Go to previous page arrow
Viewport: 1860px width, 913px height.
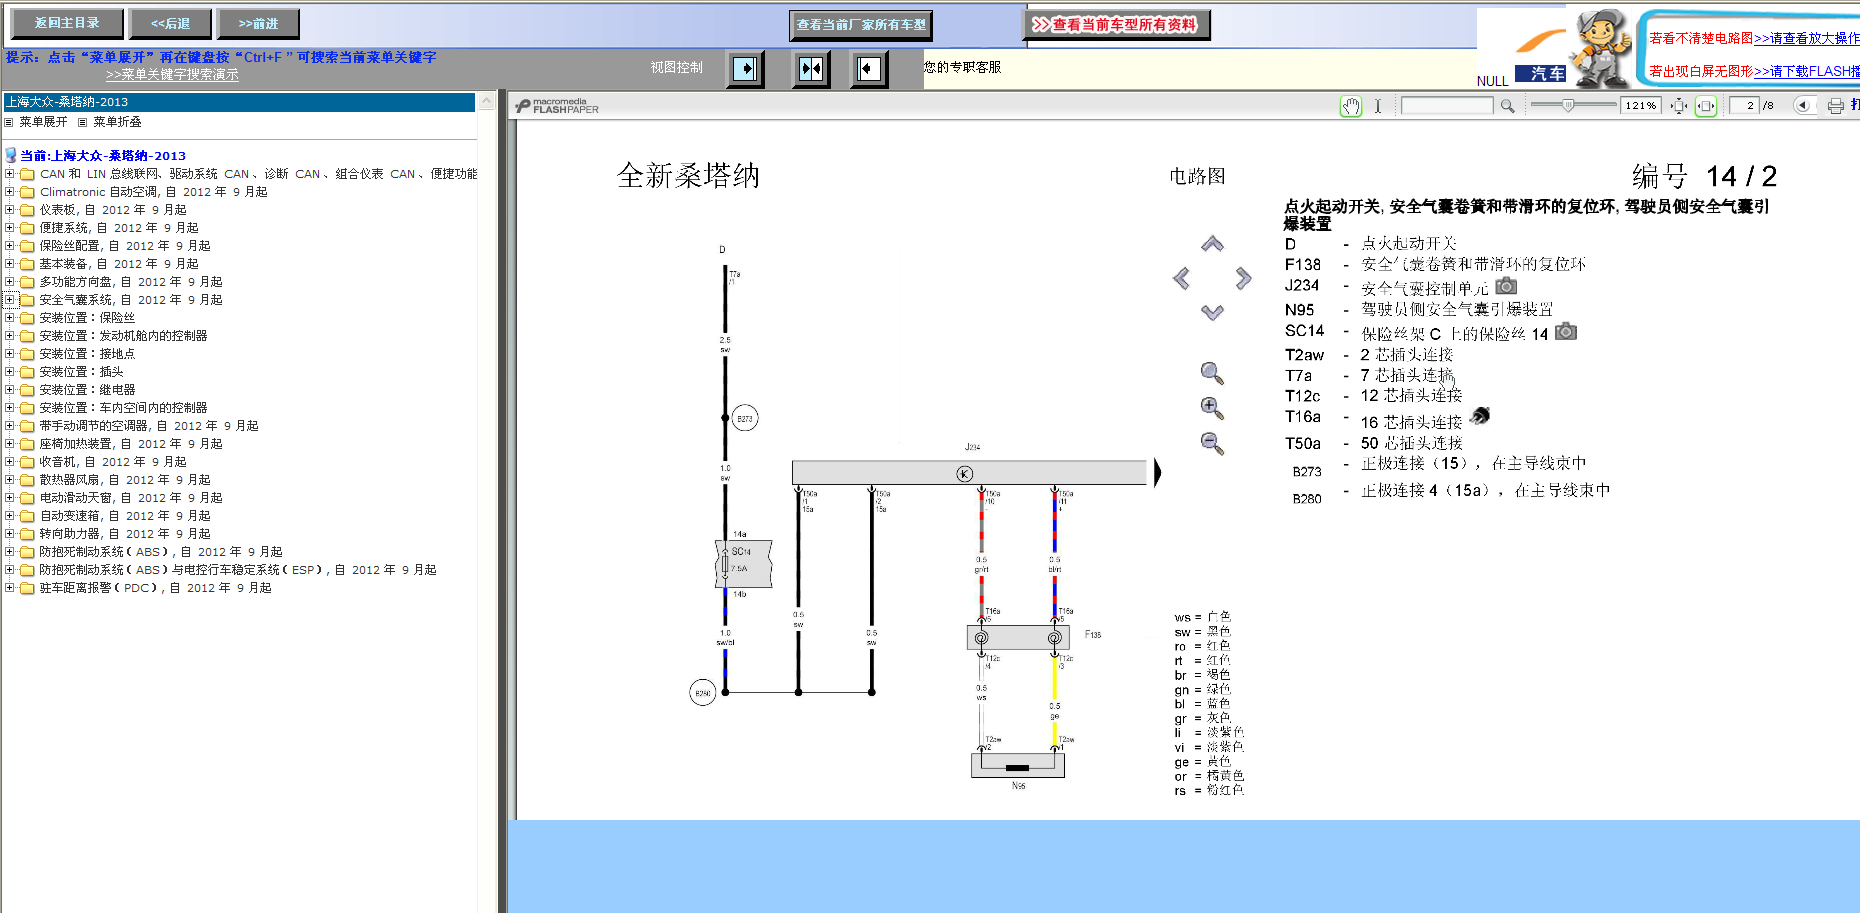point(1802,105)
